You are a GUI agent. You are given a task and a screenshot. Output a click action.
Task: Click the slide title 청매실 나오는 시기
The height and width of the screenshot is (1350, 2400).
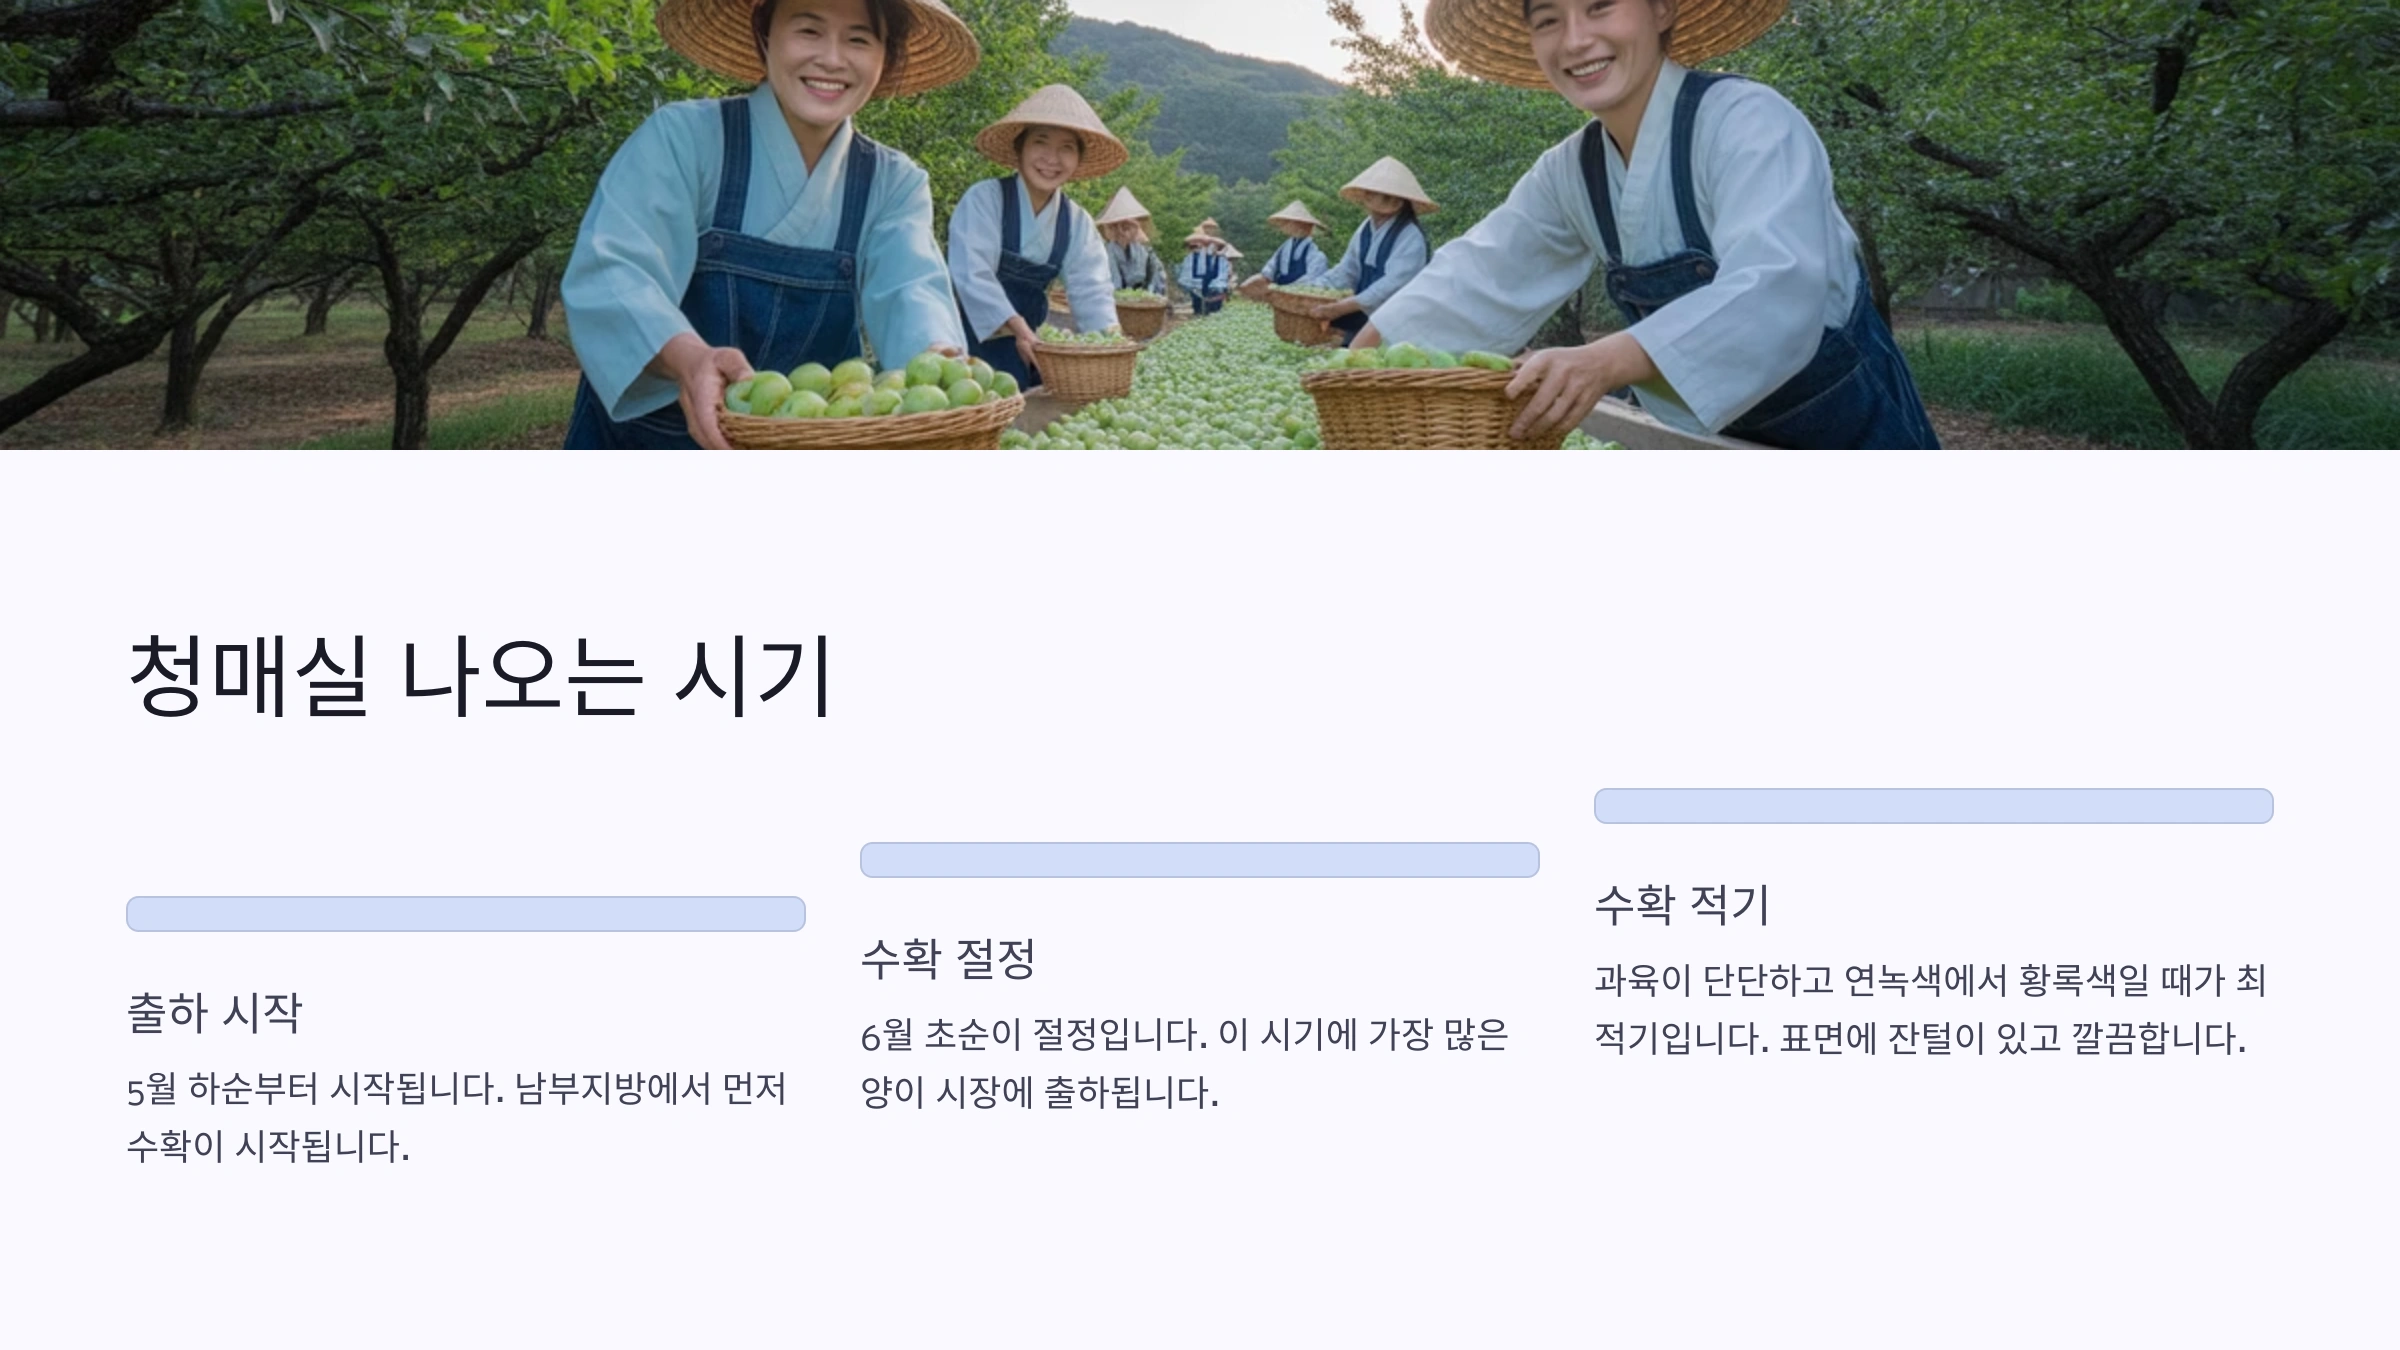480,676
